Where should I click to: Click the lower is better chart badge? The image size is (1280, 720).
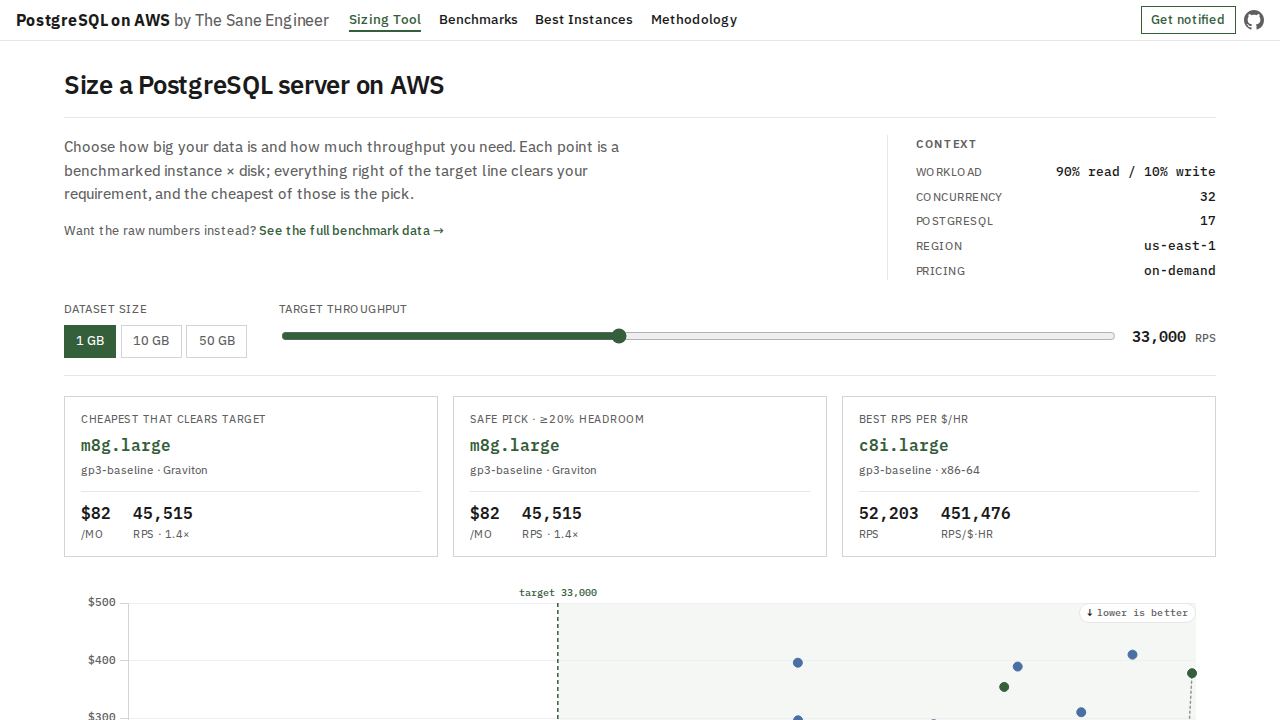tap(1137, 613)
